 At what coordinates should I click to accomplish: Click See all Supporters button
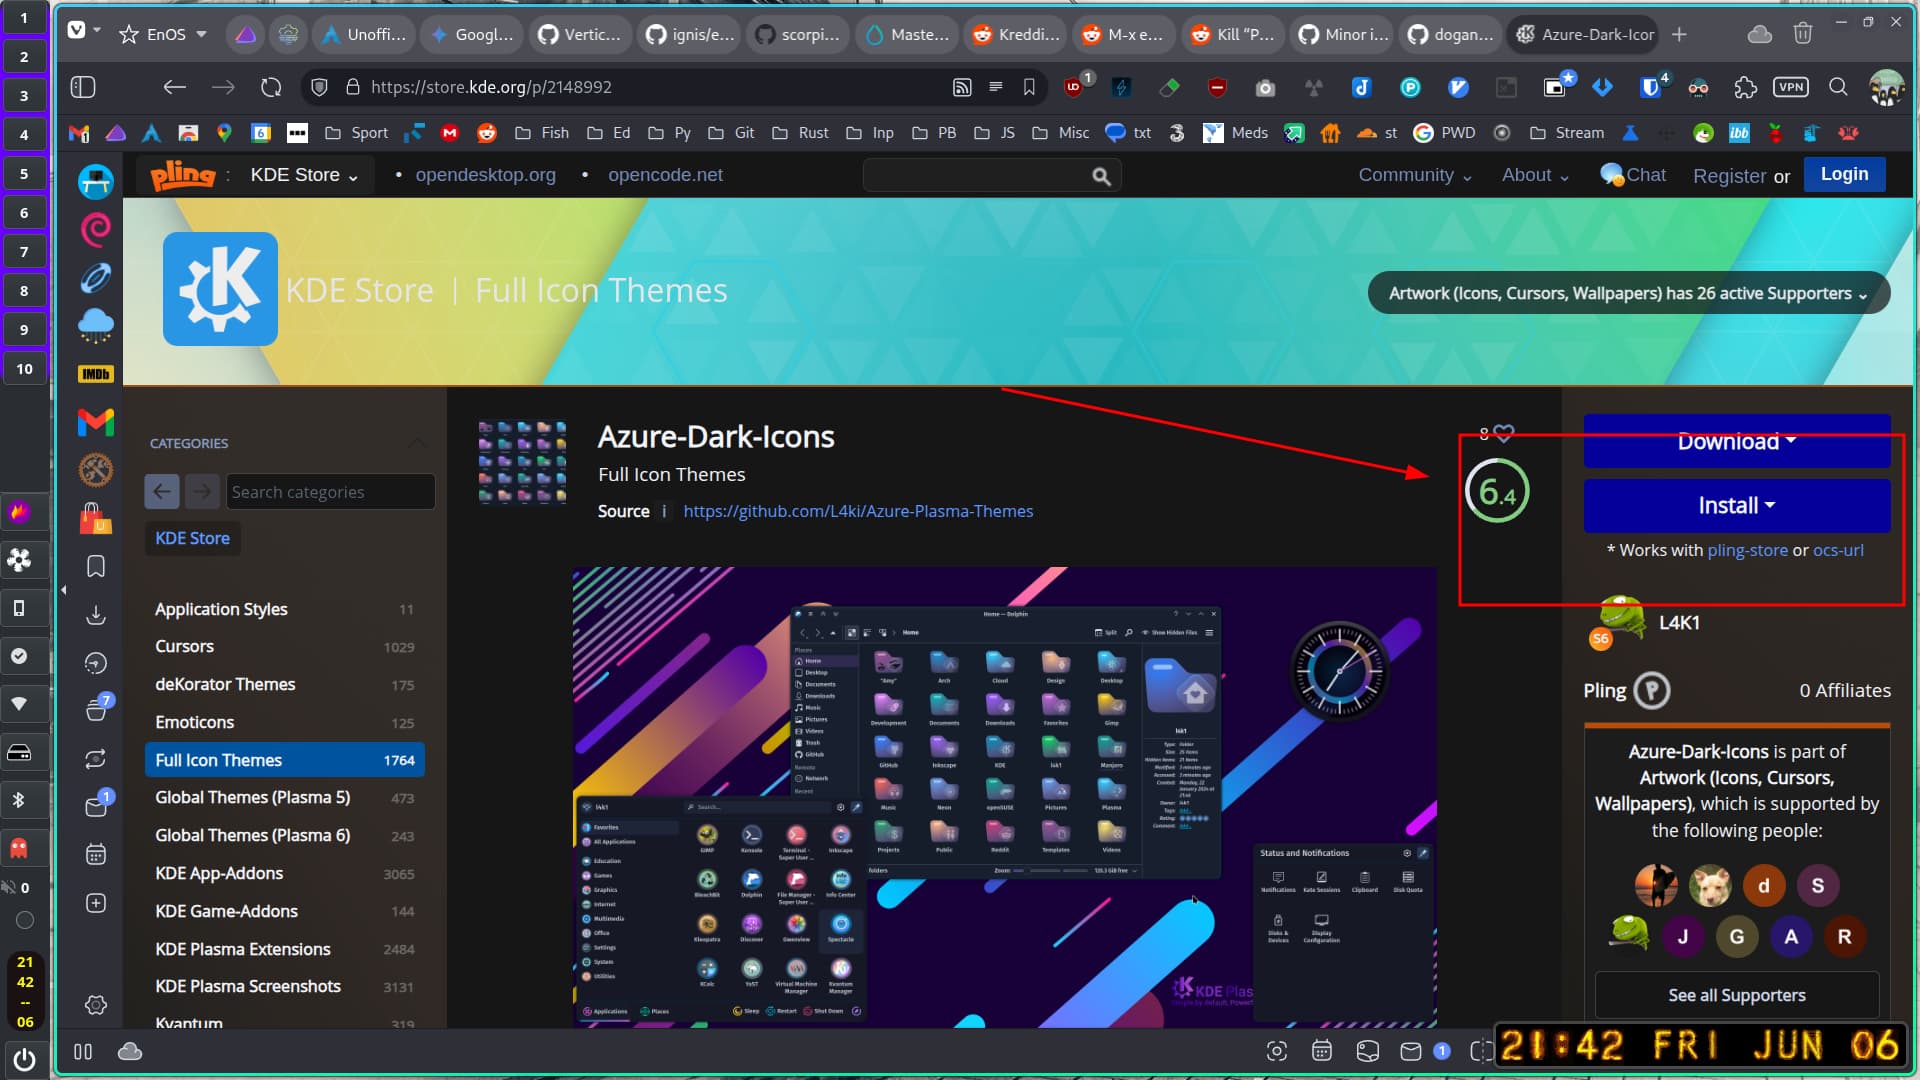pos(1737,995)
